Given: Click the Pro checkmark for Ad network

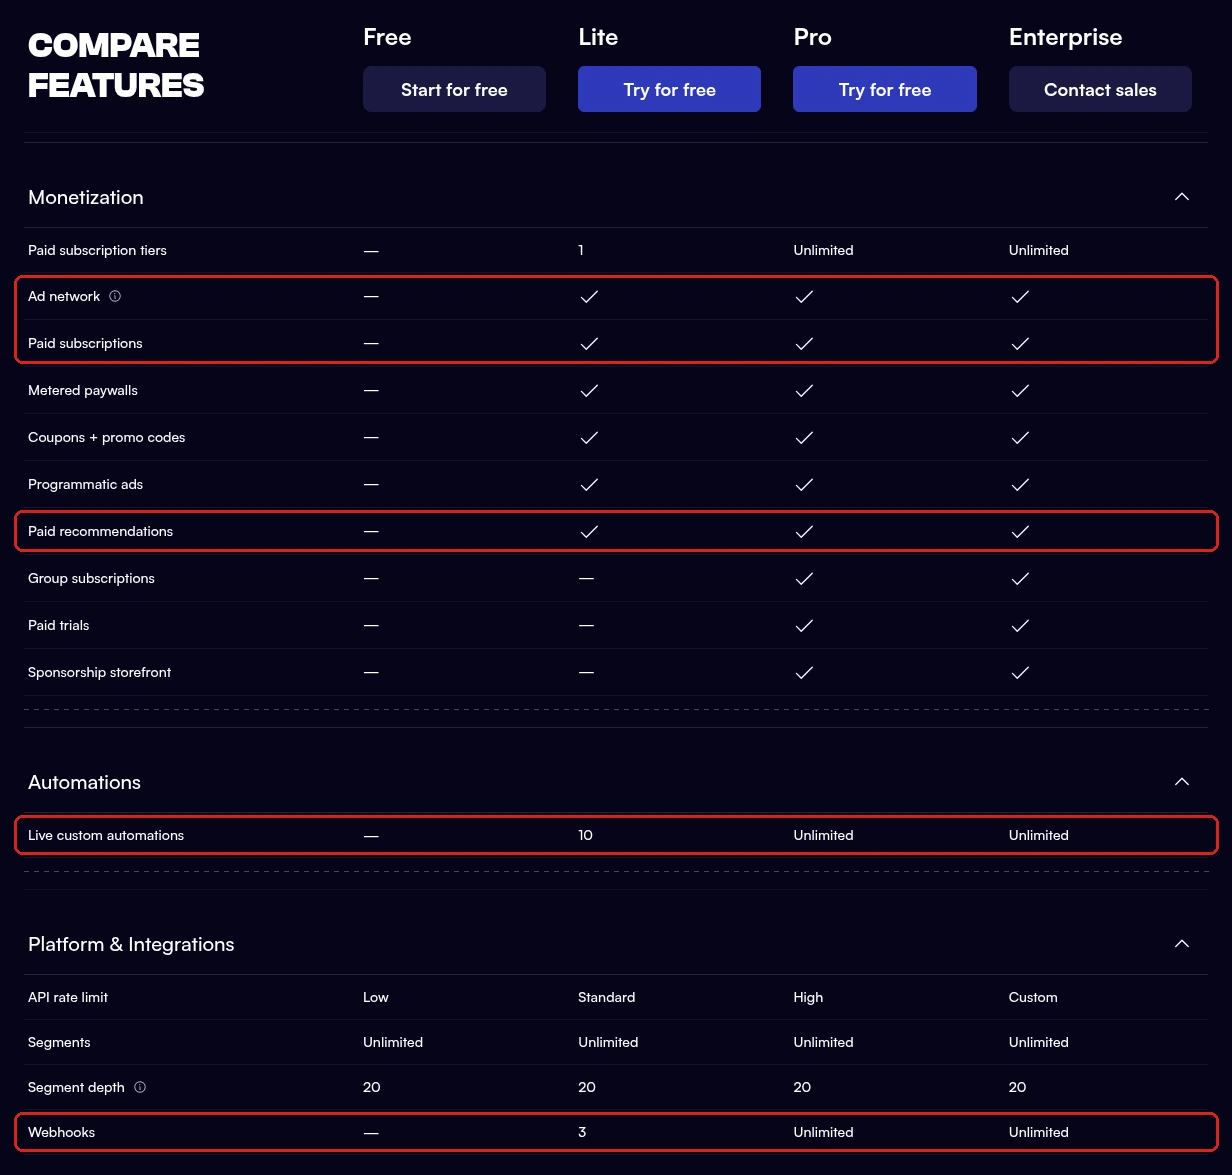Looking at the screenshot, I should point(804,297).
